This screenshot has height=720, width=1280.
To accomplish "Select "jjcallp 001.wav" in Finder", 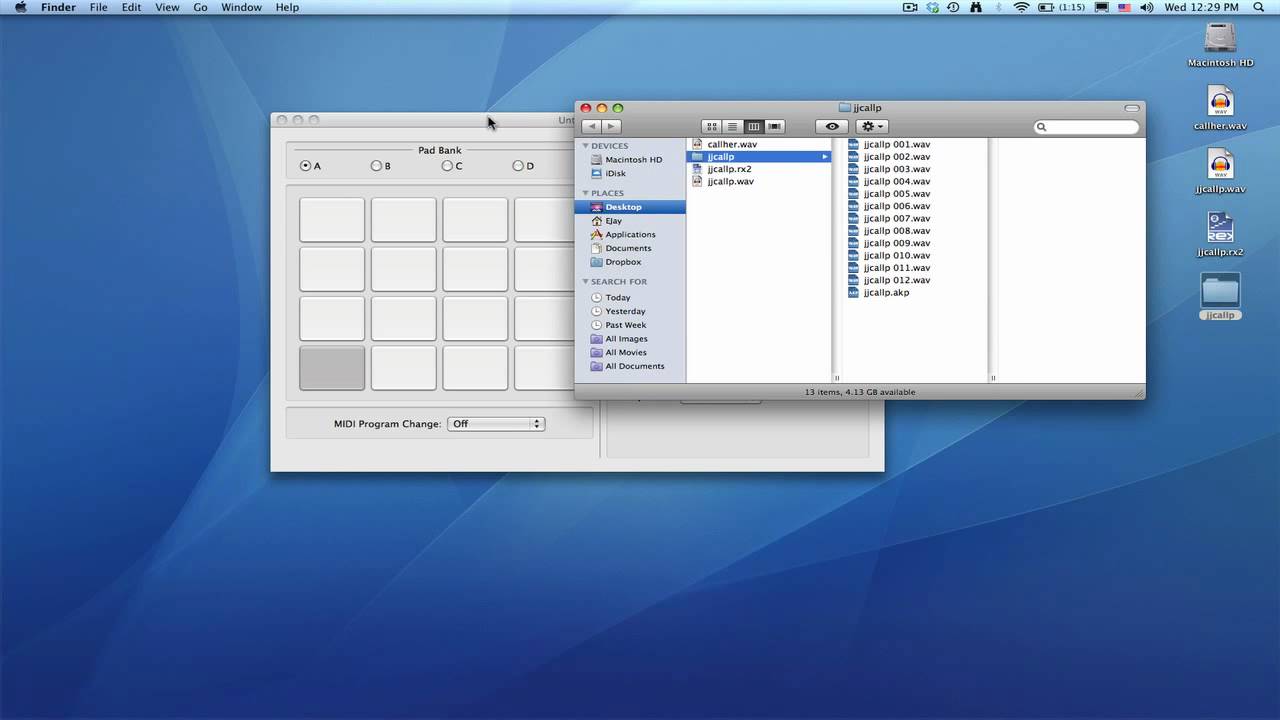I will tap(896, 144).
